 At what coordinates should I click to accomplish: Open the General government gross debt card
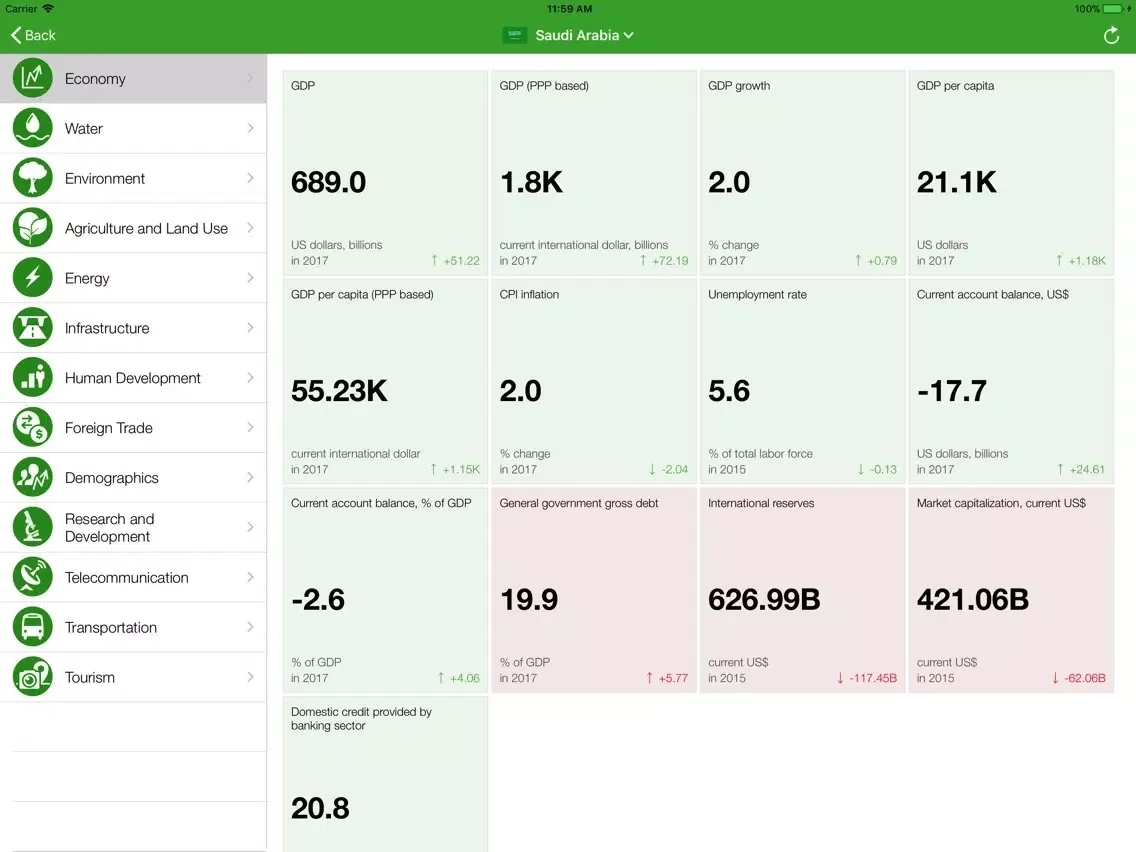(x=593, y=590)
